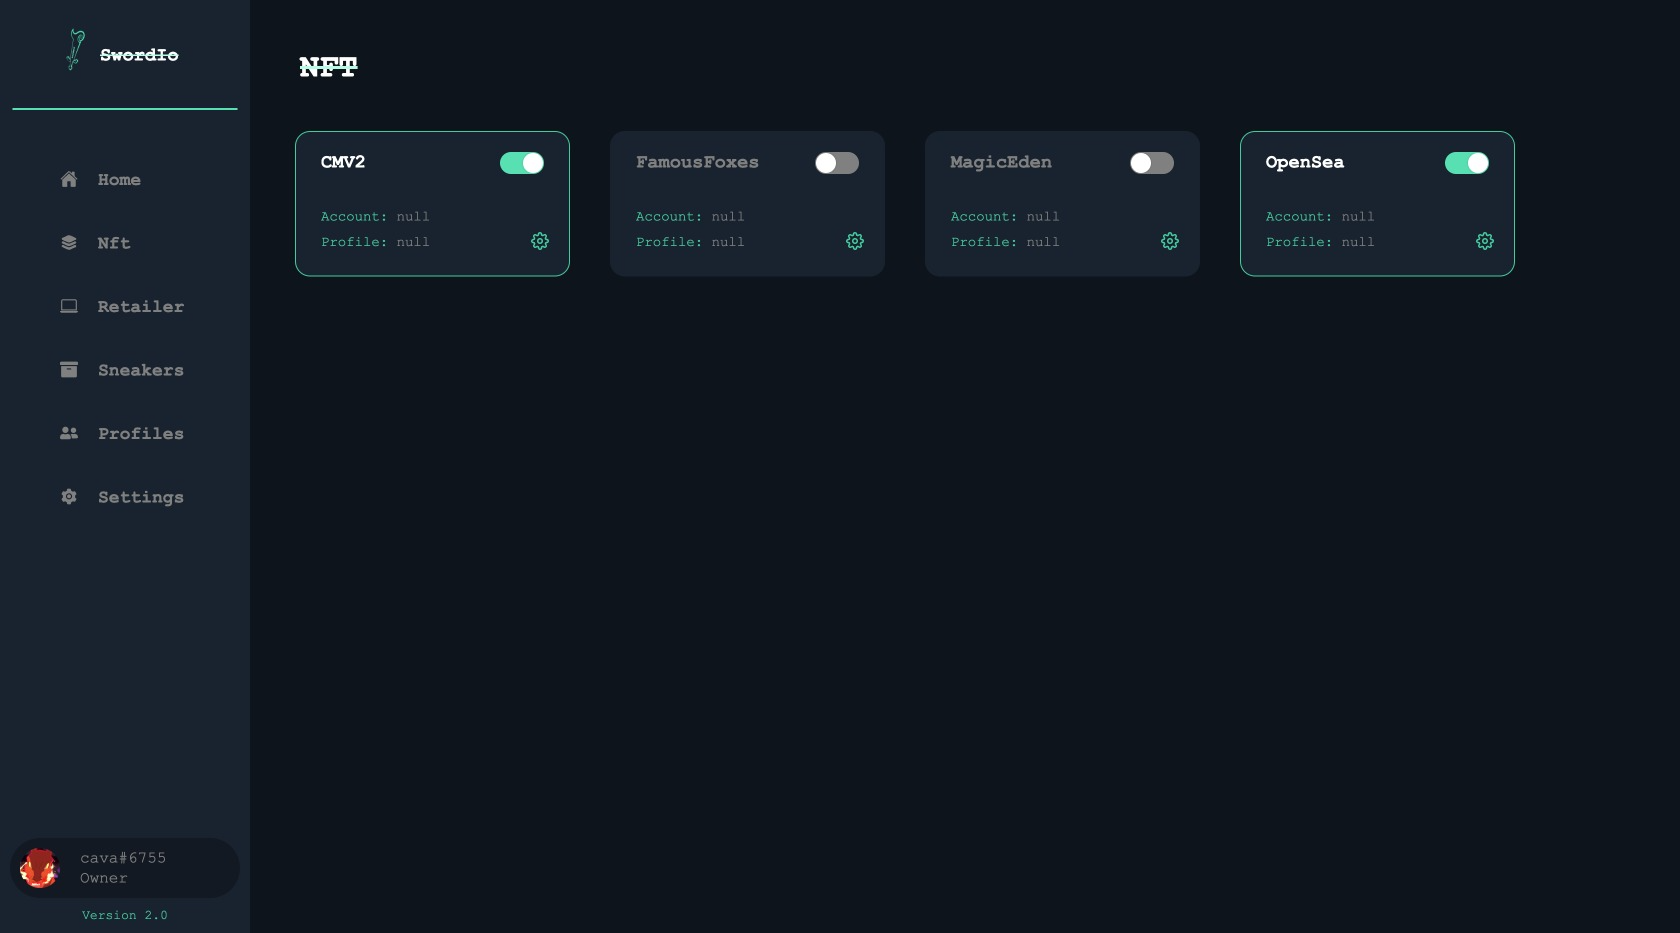
Task: Click the Nft layers icon in sidebar
Action: (x=69, y=243)
